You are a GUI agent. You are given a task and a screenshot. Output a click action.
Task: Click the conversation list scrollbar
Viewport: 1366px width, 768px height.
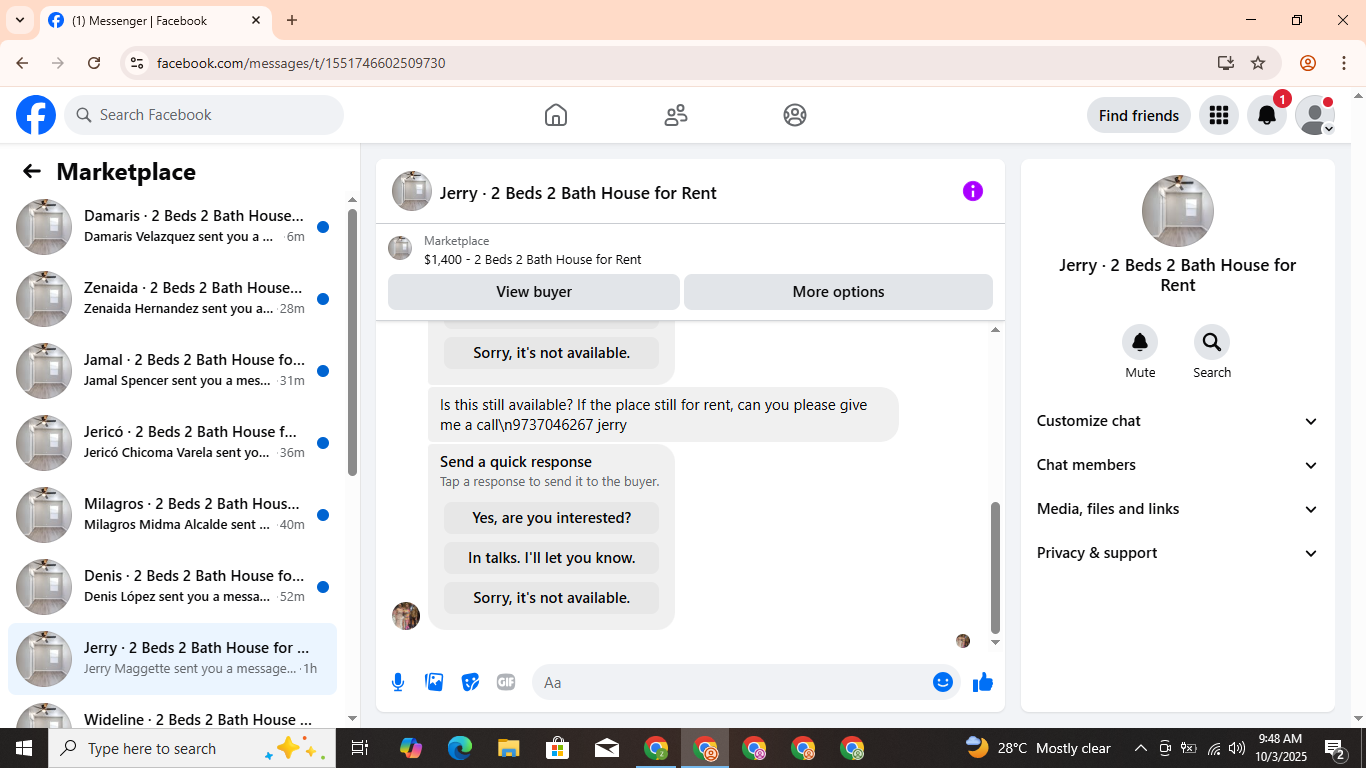[x=352, y=342]
